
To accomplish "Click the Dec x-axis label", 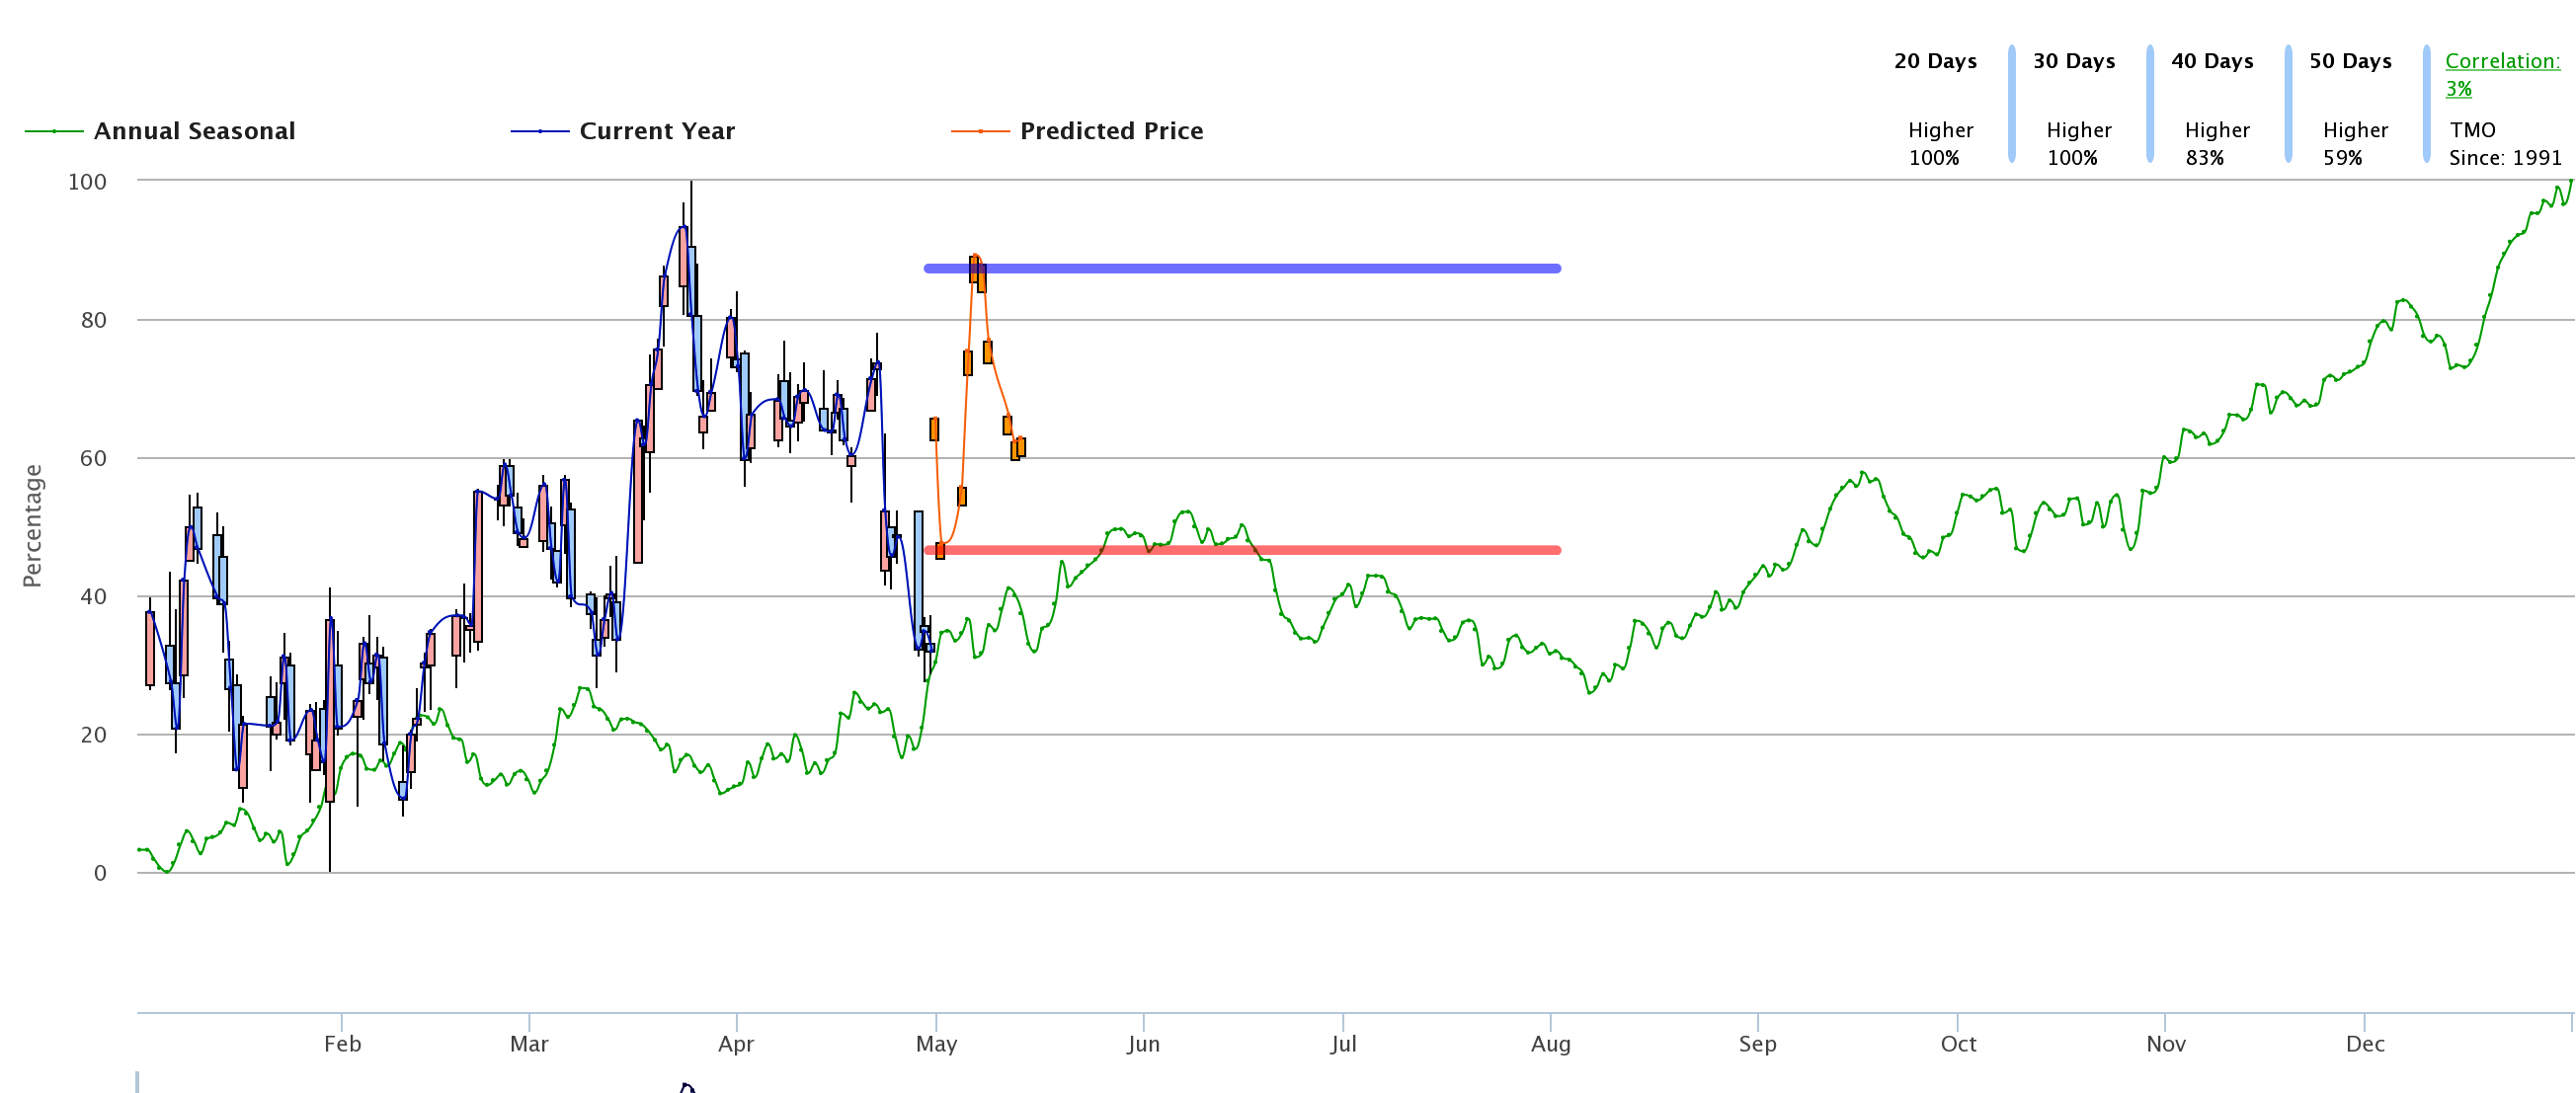I will click(2365, 1044).
